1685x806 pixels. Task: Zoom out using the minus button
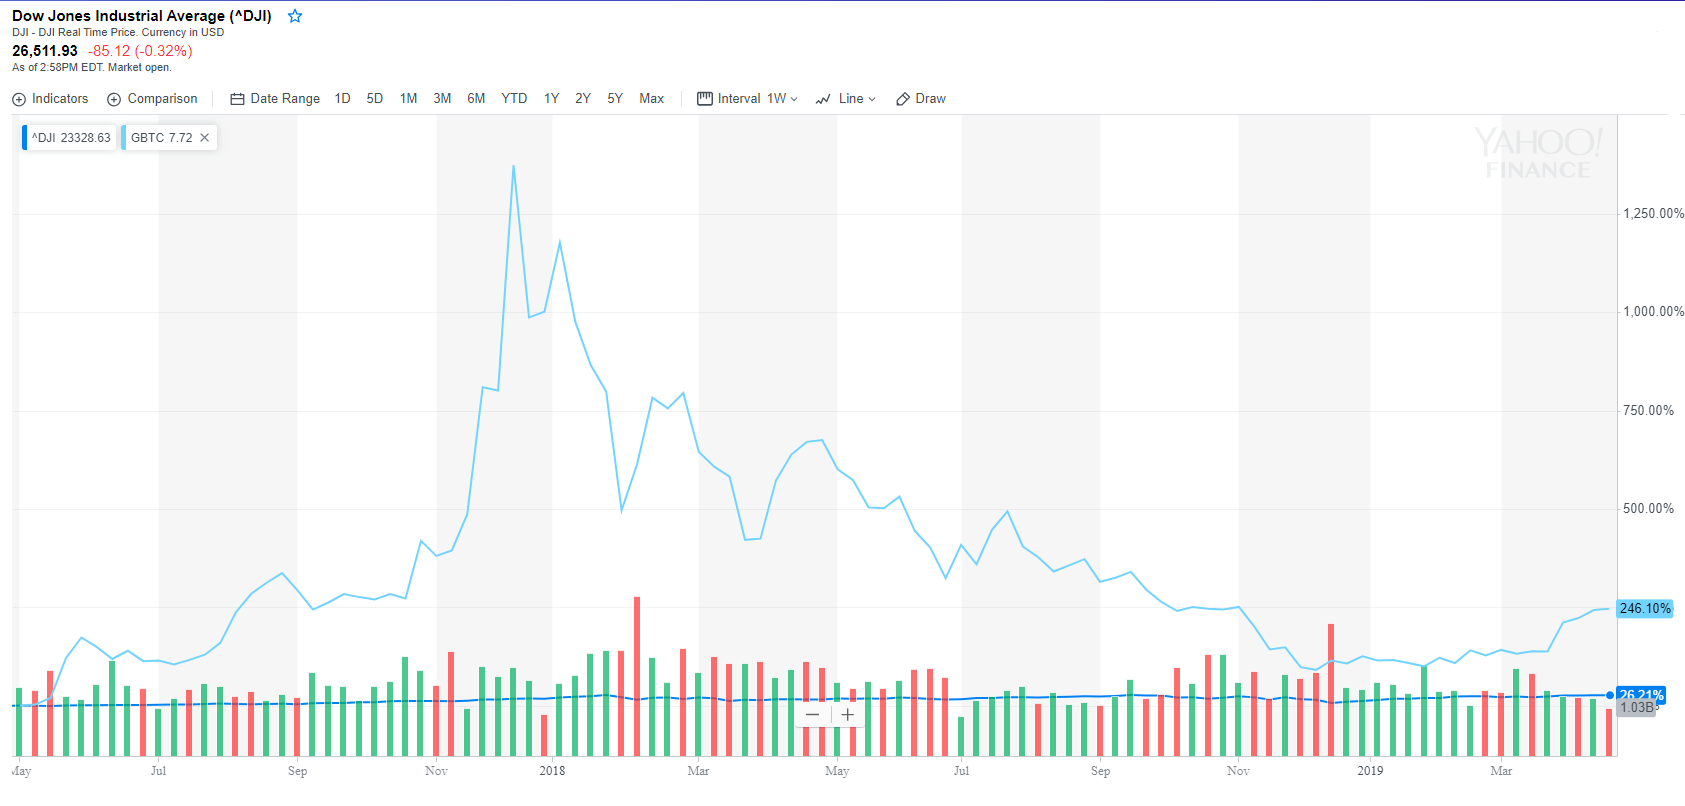point(812,715)
